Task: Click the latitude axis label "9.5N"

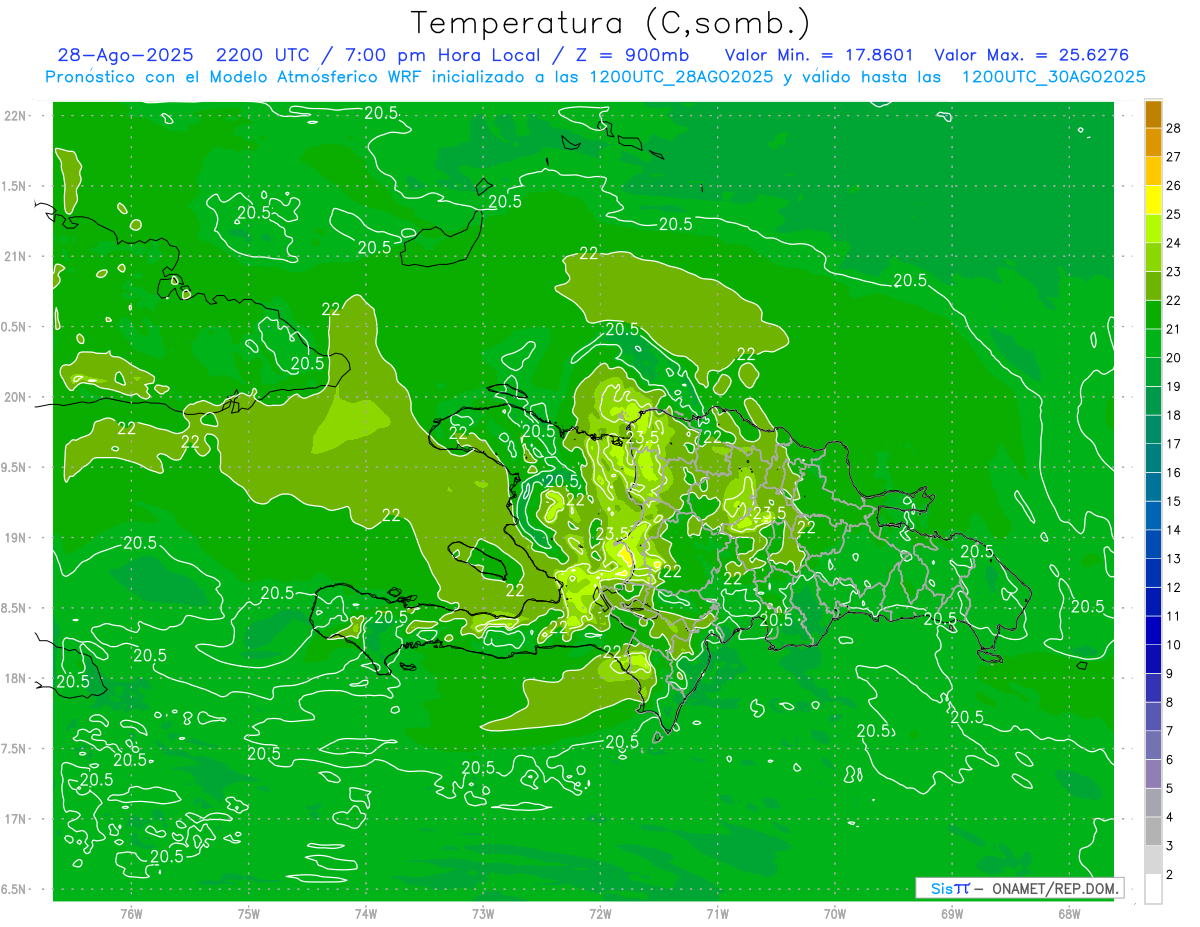Action: coord(15,467)
